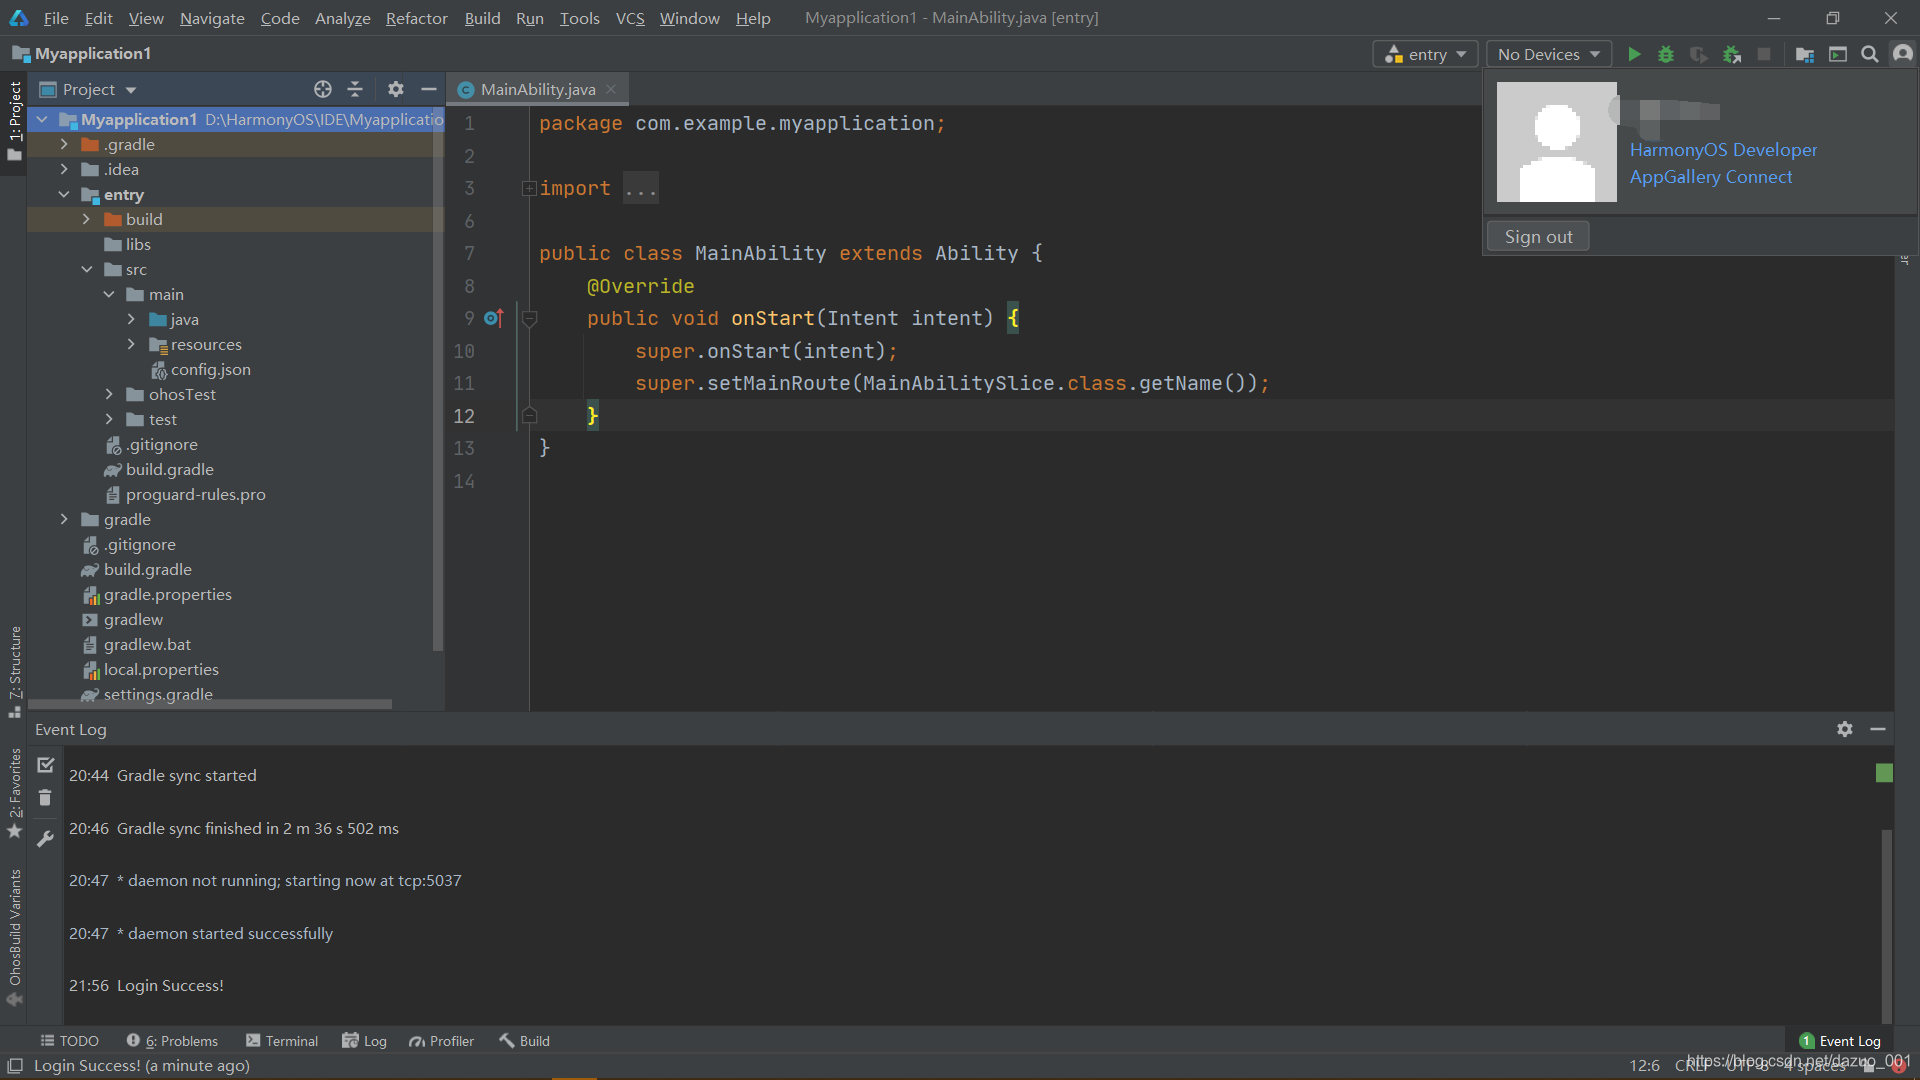
Task: Click the Project Settings gear icon
Action: tap(396, 88)
